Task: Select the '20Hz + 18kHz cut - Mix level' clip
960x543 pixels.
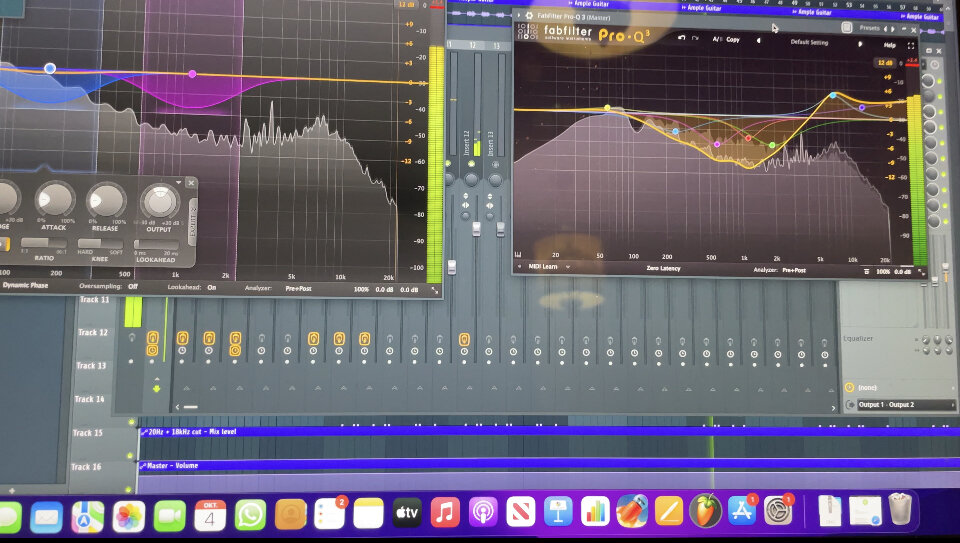Action: [x=549, y=432]
